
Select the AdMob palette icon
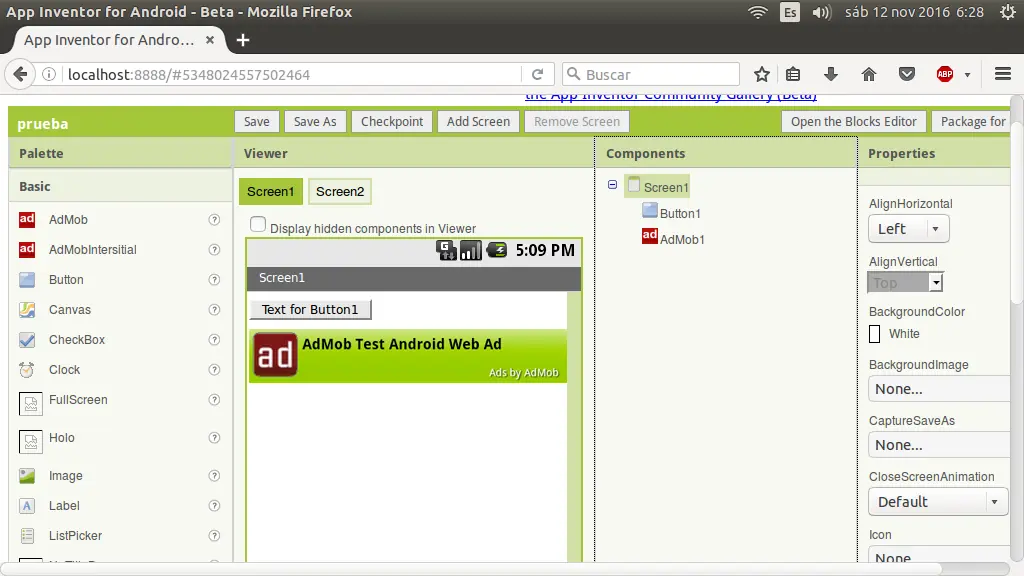27,219
